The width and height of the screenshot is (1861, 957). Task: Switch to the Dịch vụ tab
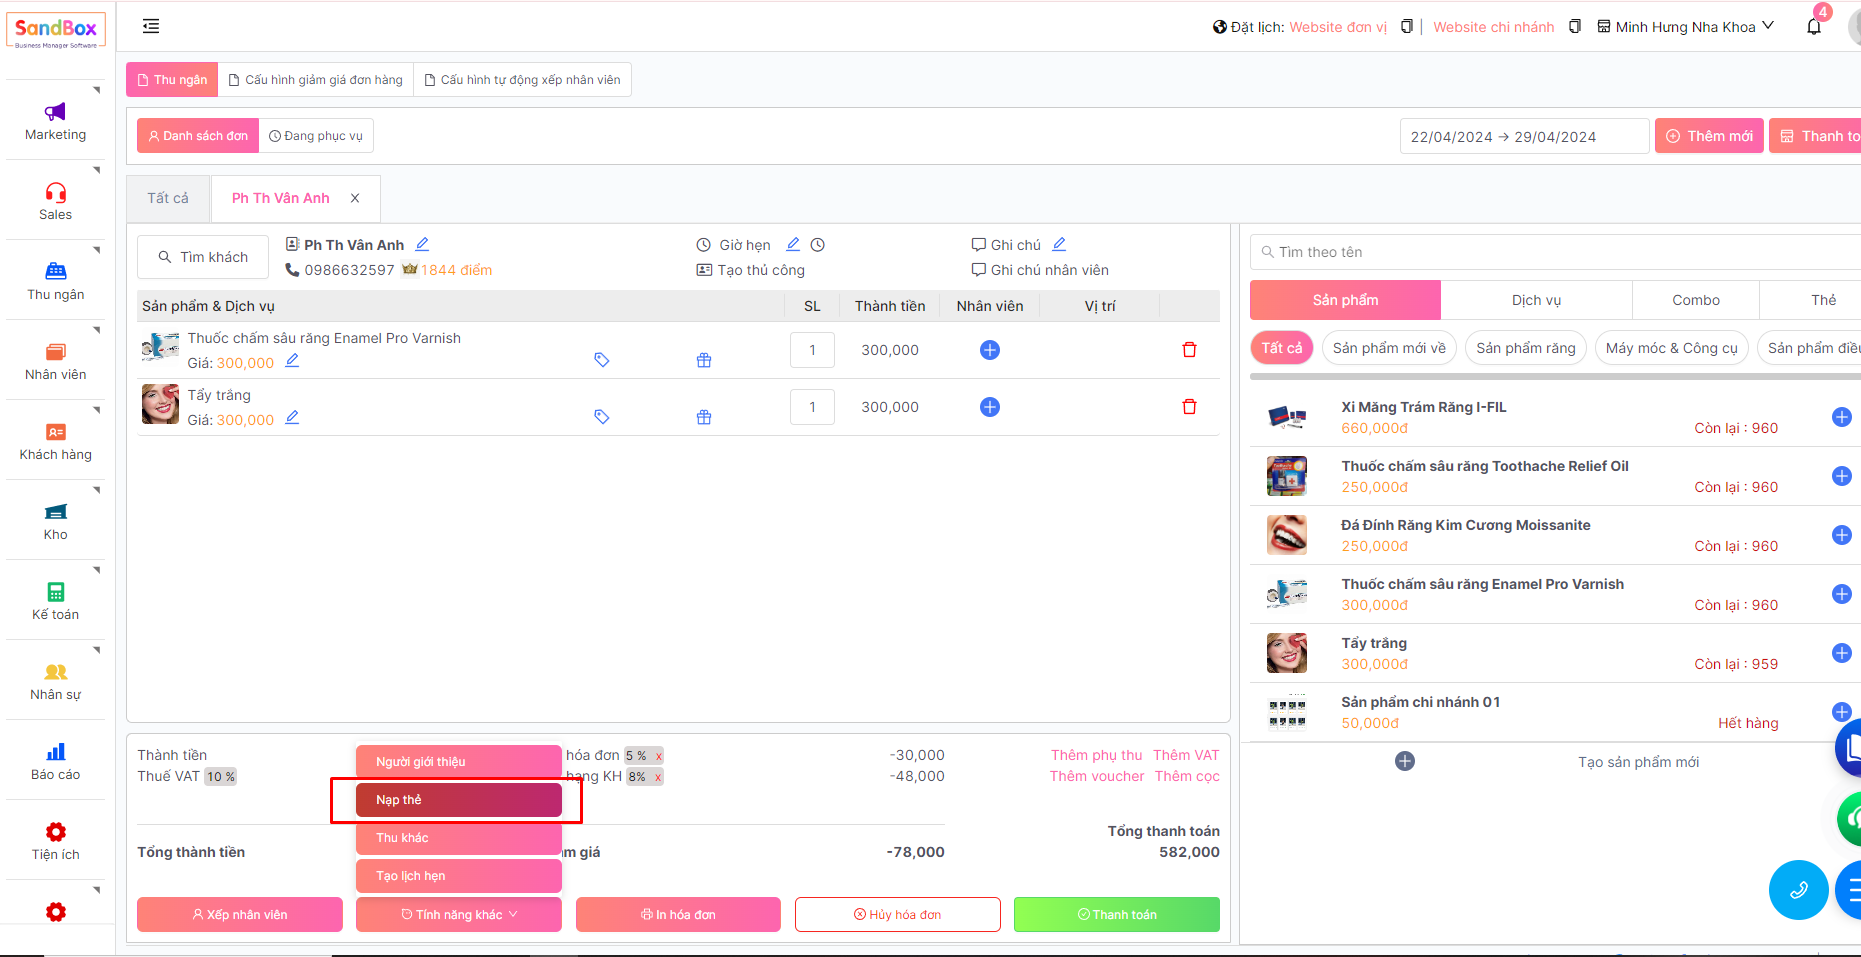click(1535, 300)
